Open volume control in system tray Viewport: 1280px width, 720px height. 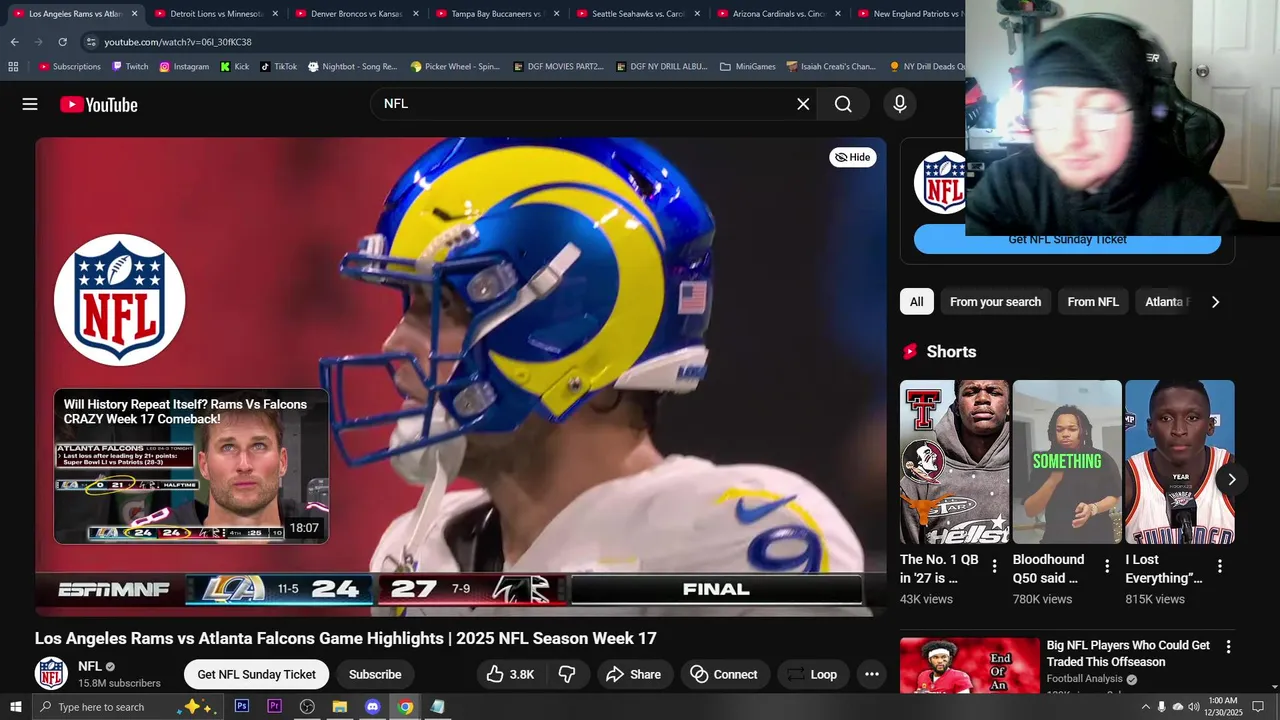pyautogui.click(x=1193, y=707)
